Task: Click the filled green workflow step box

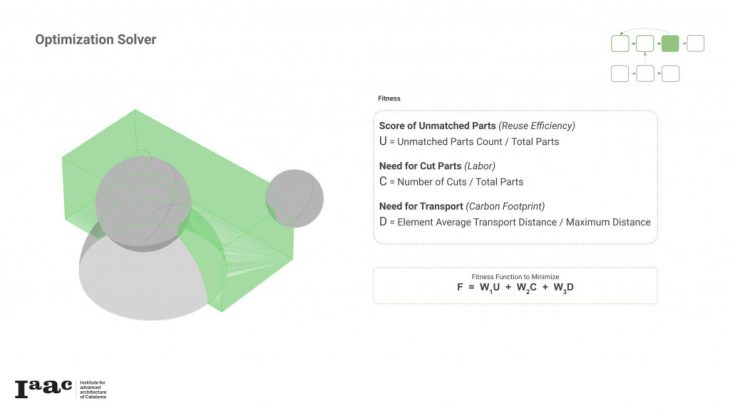Action: 670,43
